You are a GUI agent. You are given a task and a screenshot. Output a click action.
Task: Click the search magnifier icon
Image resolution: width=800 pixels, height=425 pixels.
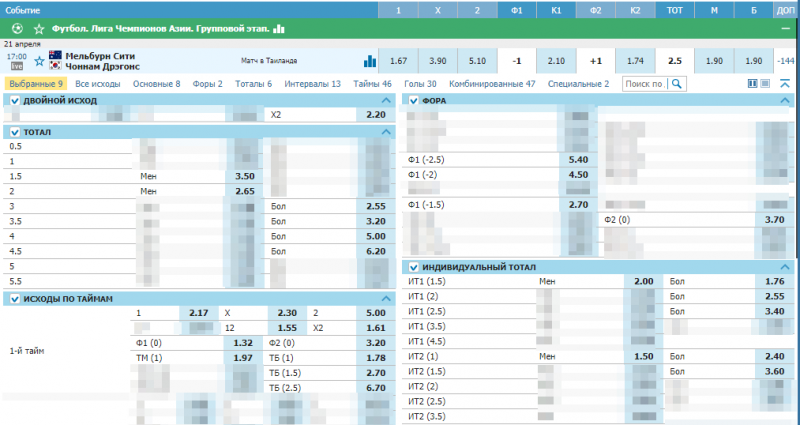click(675, 84)
